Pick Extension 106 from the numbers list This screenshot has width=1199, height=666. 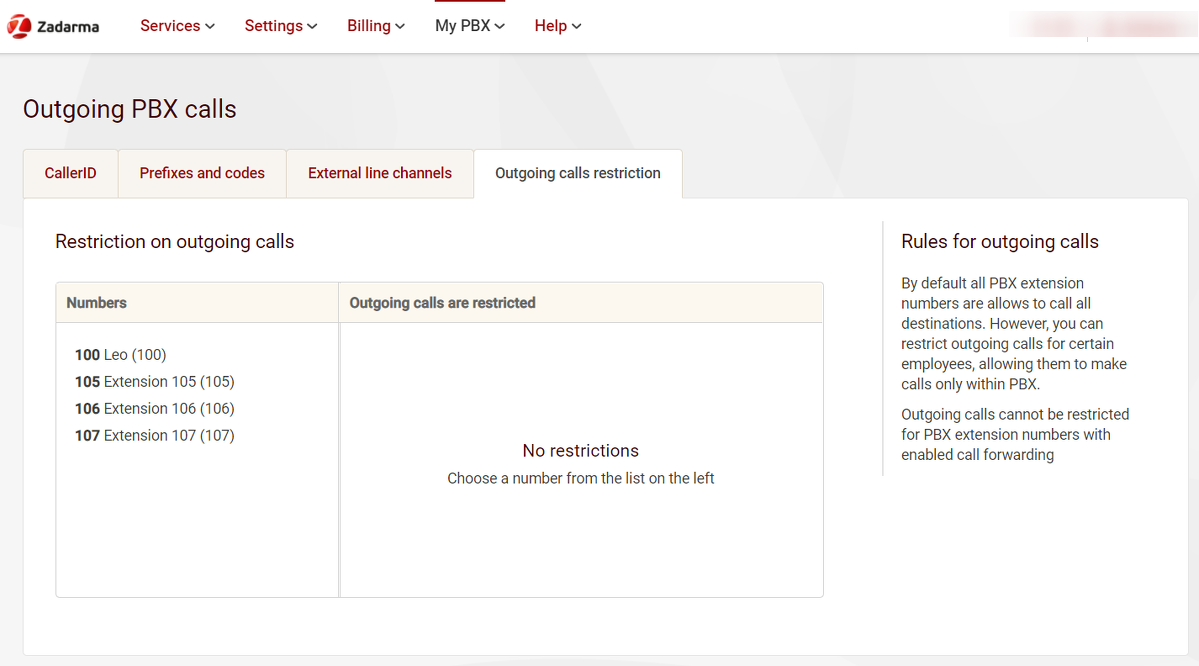154,409
